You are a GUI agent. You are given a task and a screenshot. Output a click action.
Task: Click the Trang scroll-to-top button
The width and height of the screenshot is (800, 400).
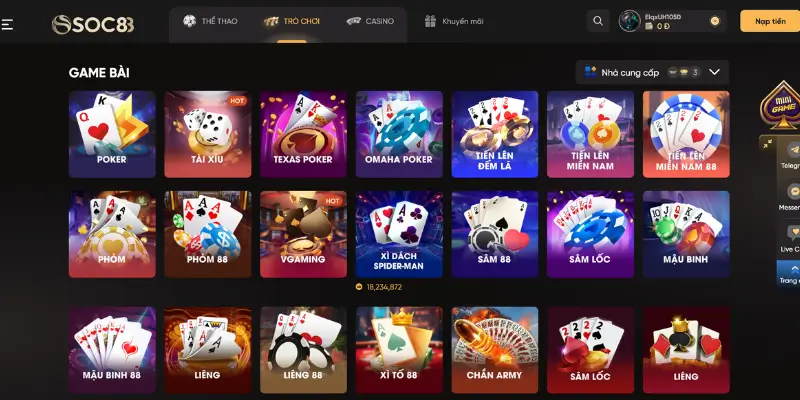pyautogui.click(x=789, y=273)
